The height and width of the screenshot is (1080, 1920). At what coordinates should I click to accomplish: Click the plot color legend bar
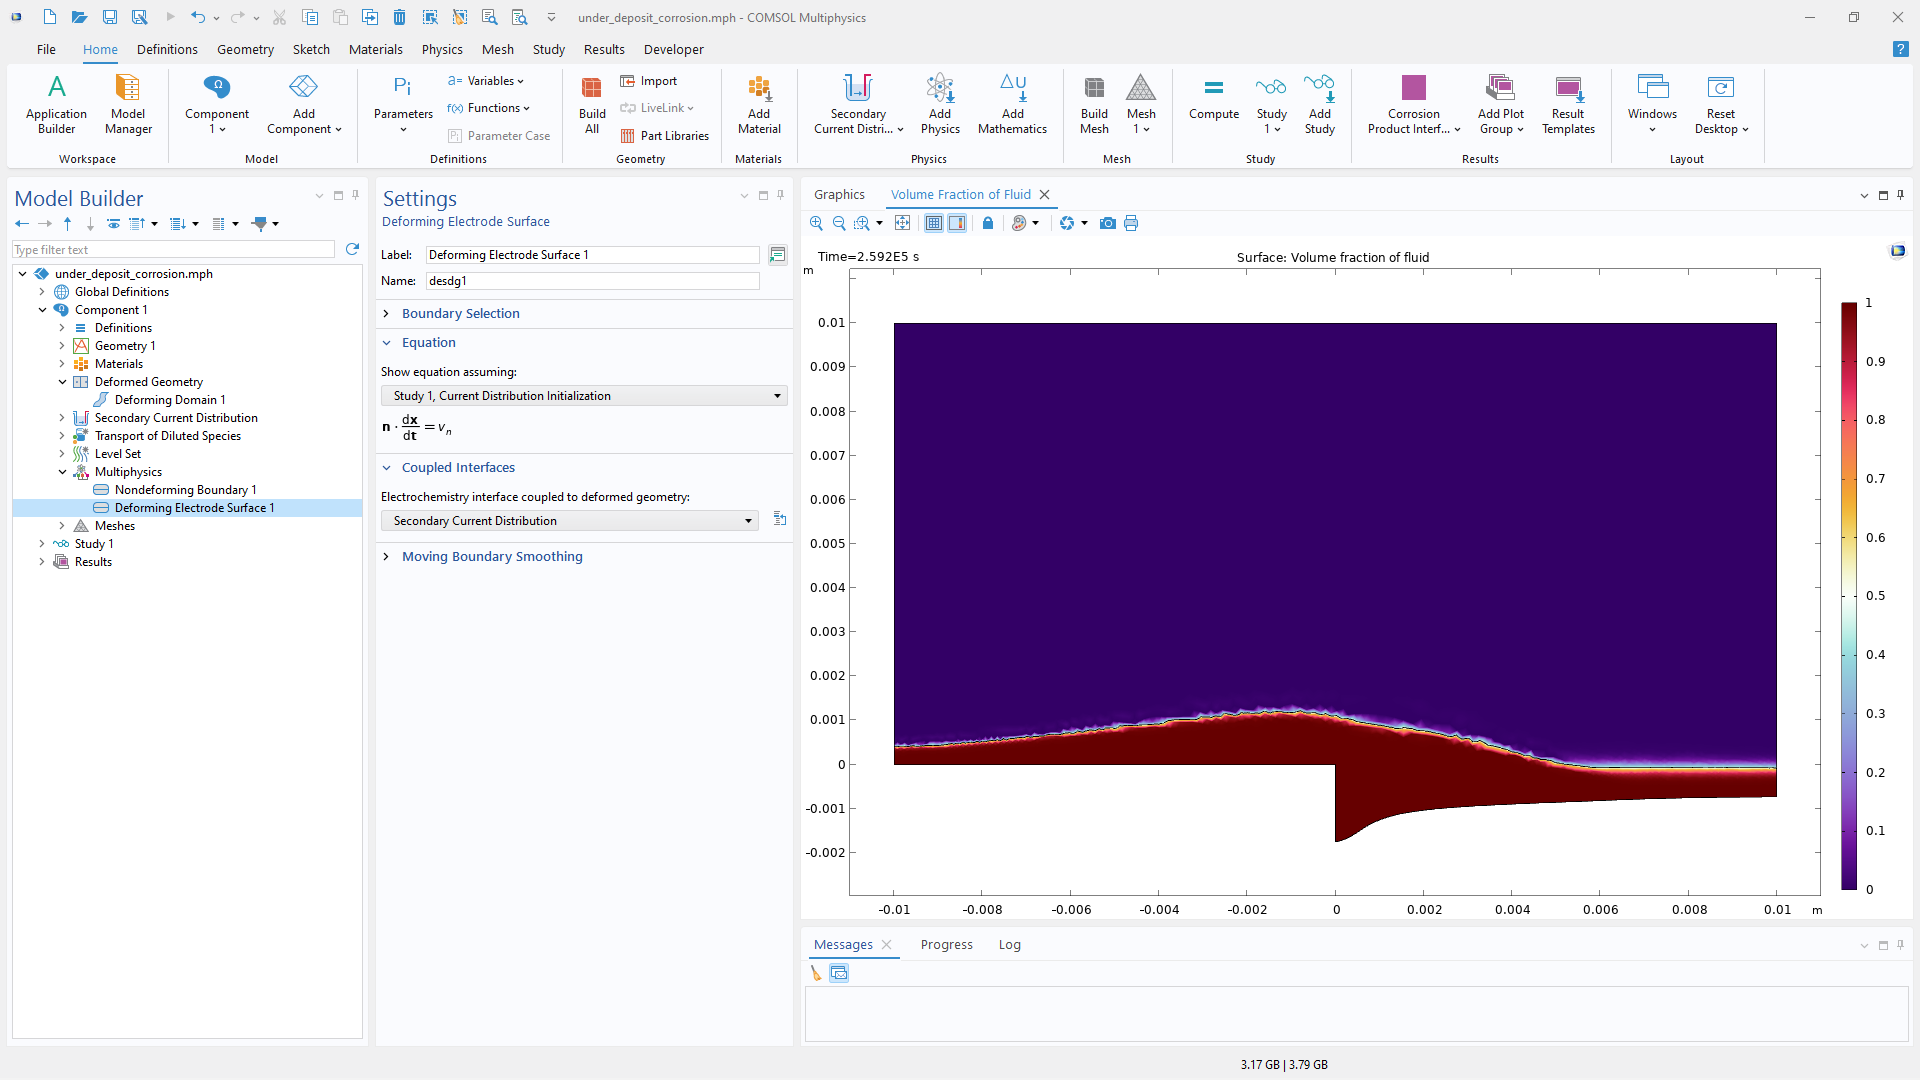[1849, 596]
